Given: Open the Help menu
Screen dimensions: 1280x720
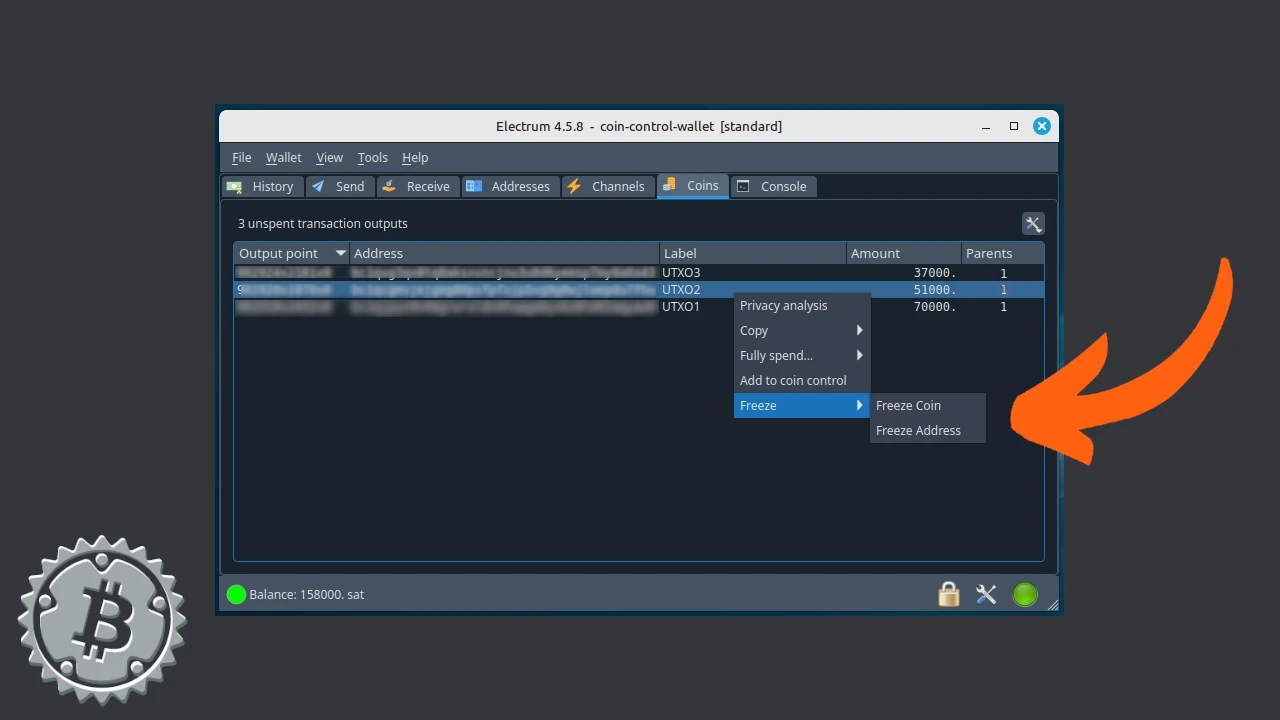Looking at the screenshot, I should click(415, 157).
